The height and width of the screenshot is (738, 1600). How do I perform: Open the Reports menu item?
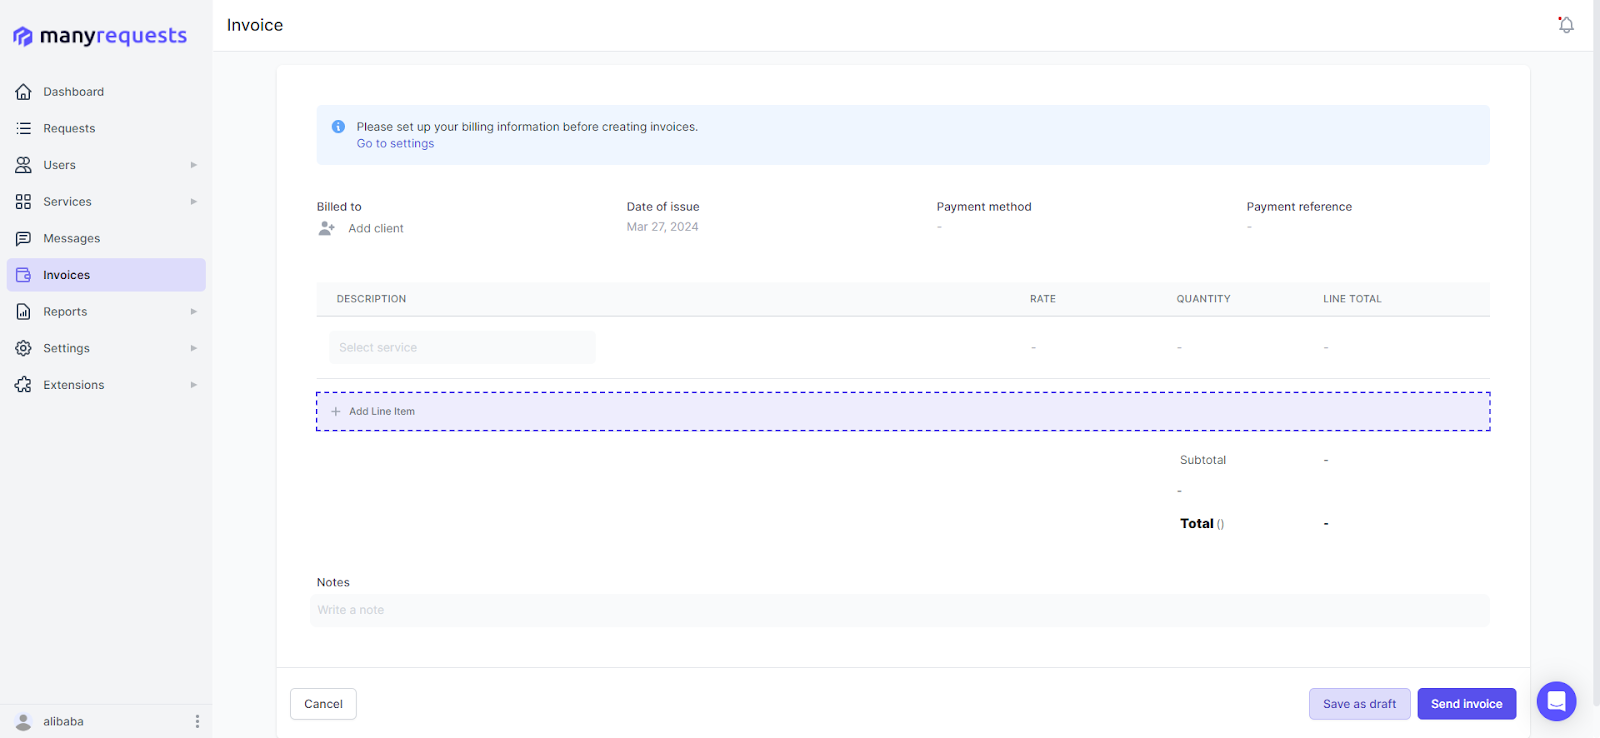(106, 312)
